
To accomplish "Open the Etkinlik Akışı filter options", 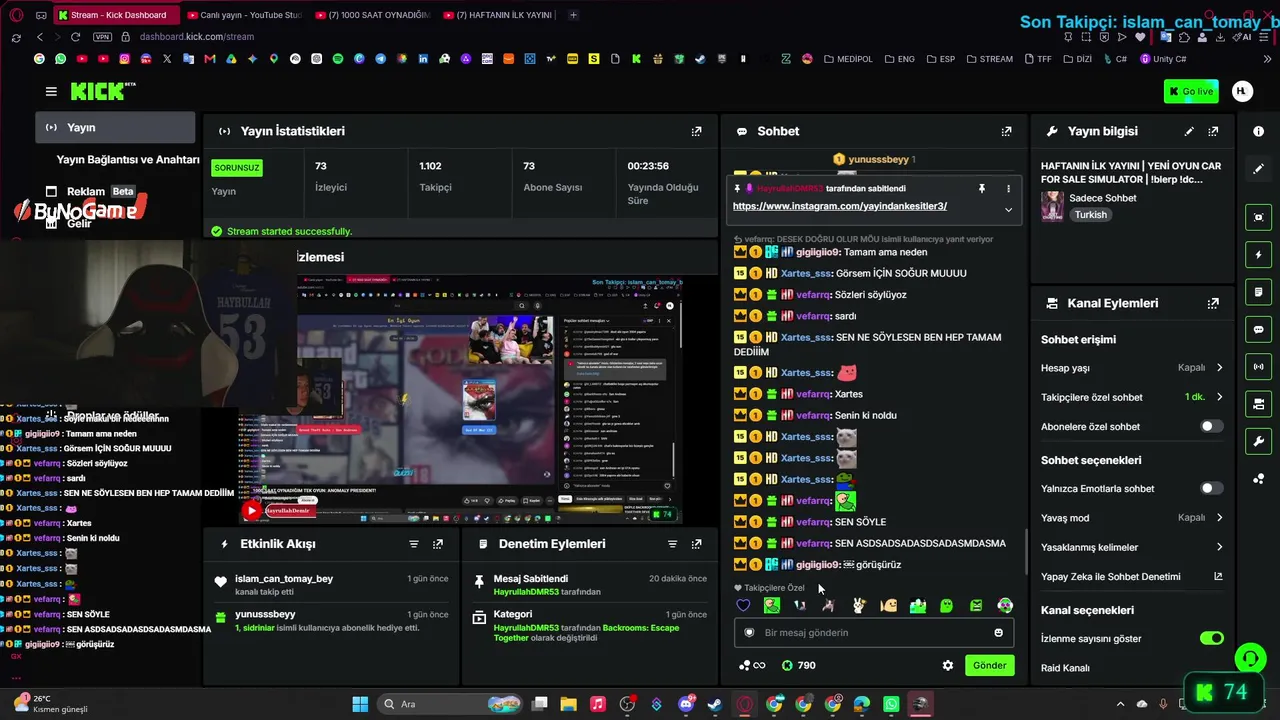I will 414,544.
